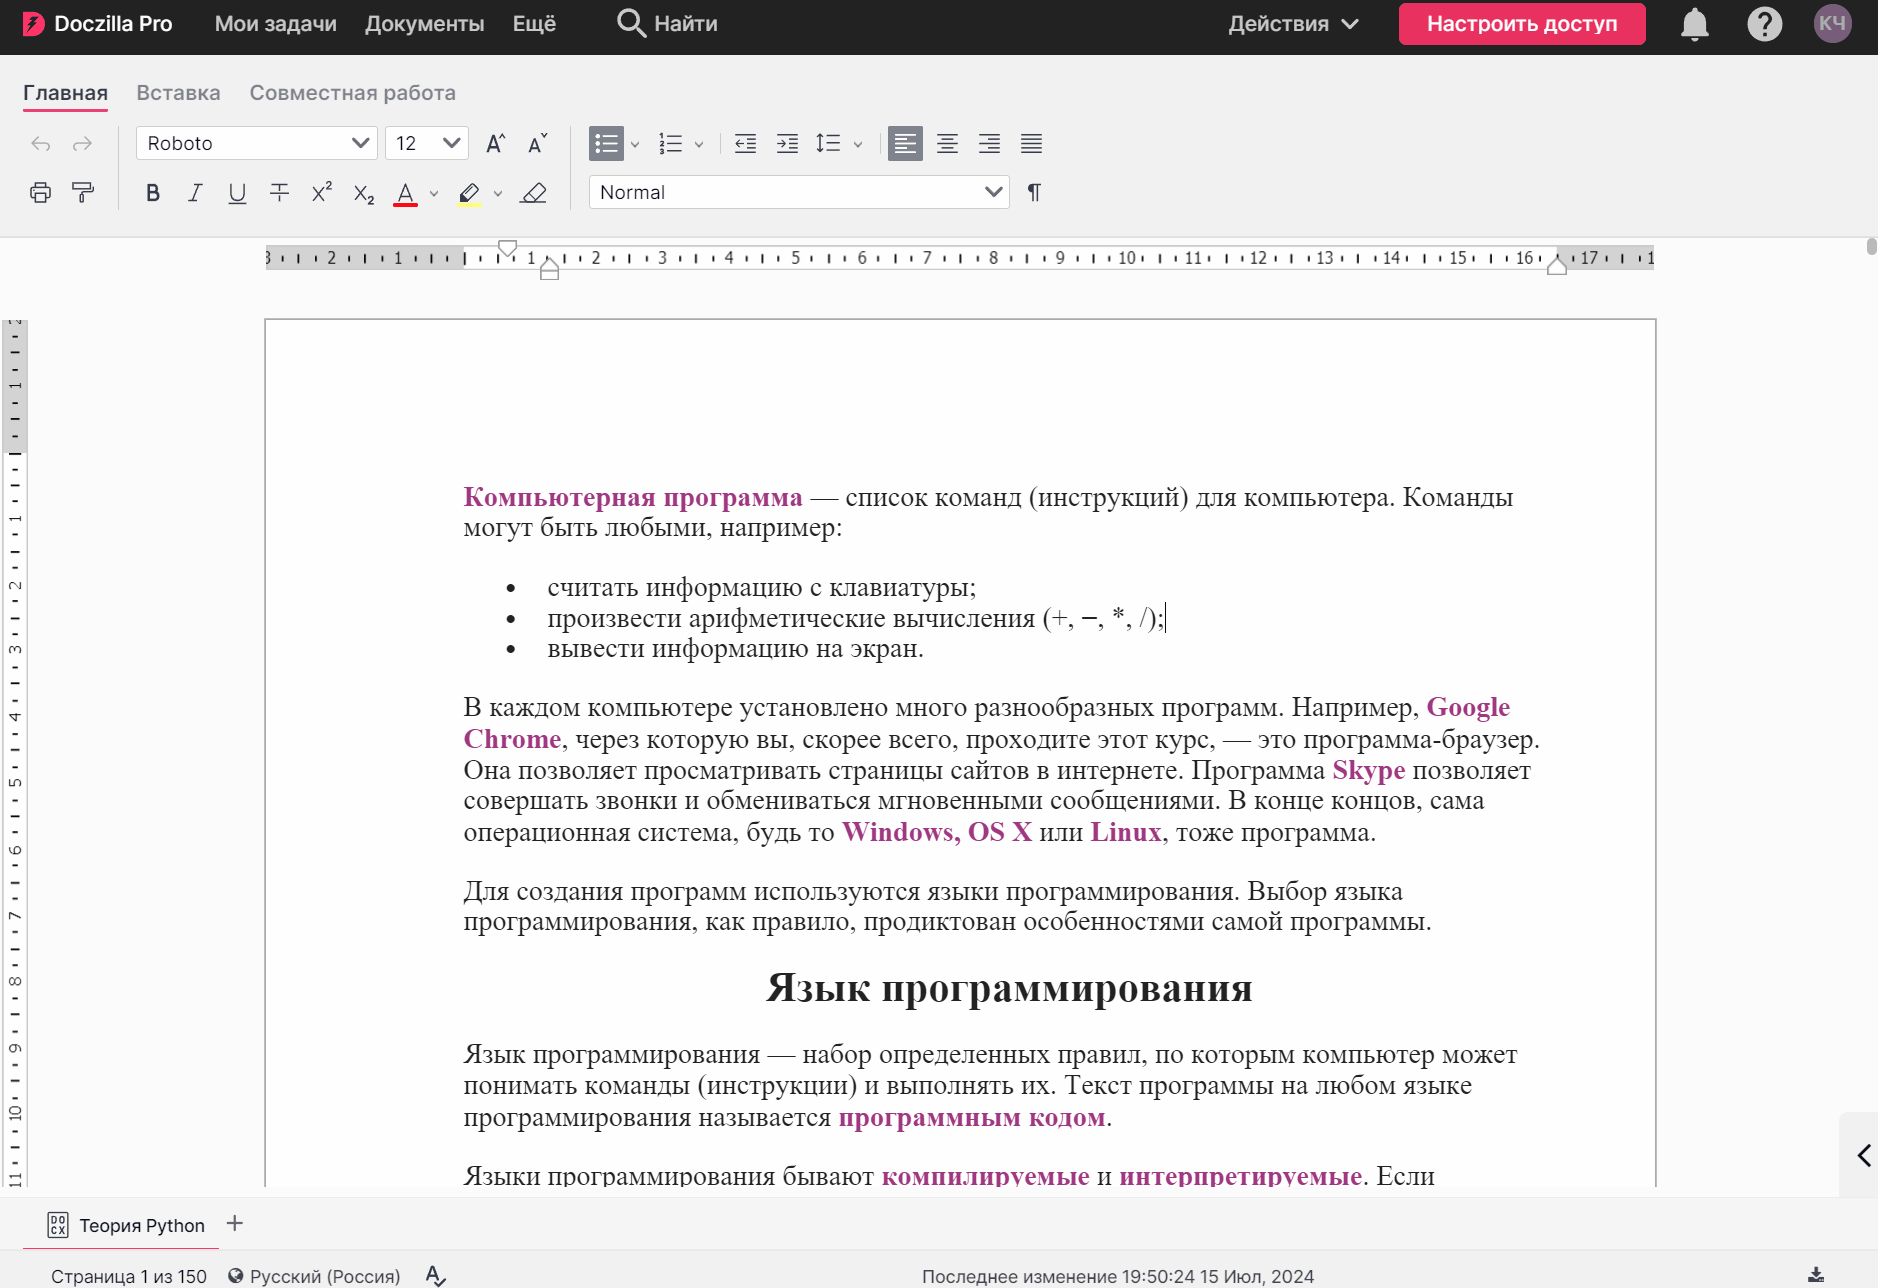Click the print icon

point(40,193)
